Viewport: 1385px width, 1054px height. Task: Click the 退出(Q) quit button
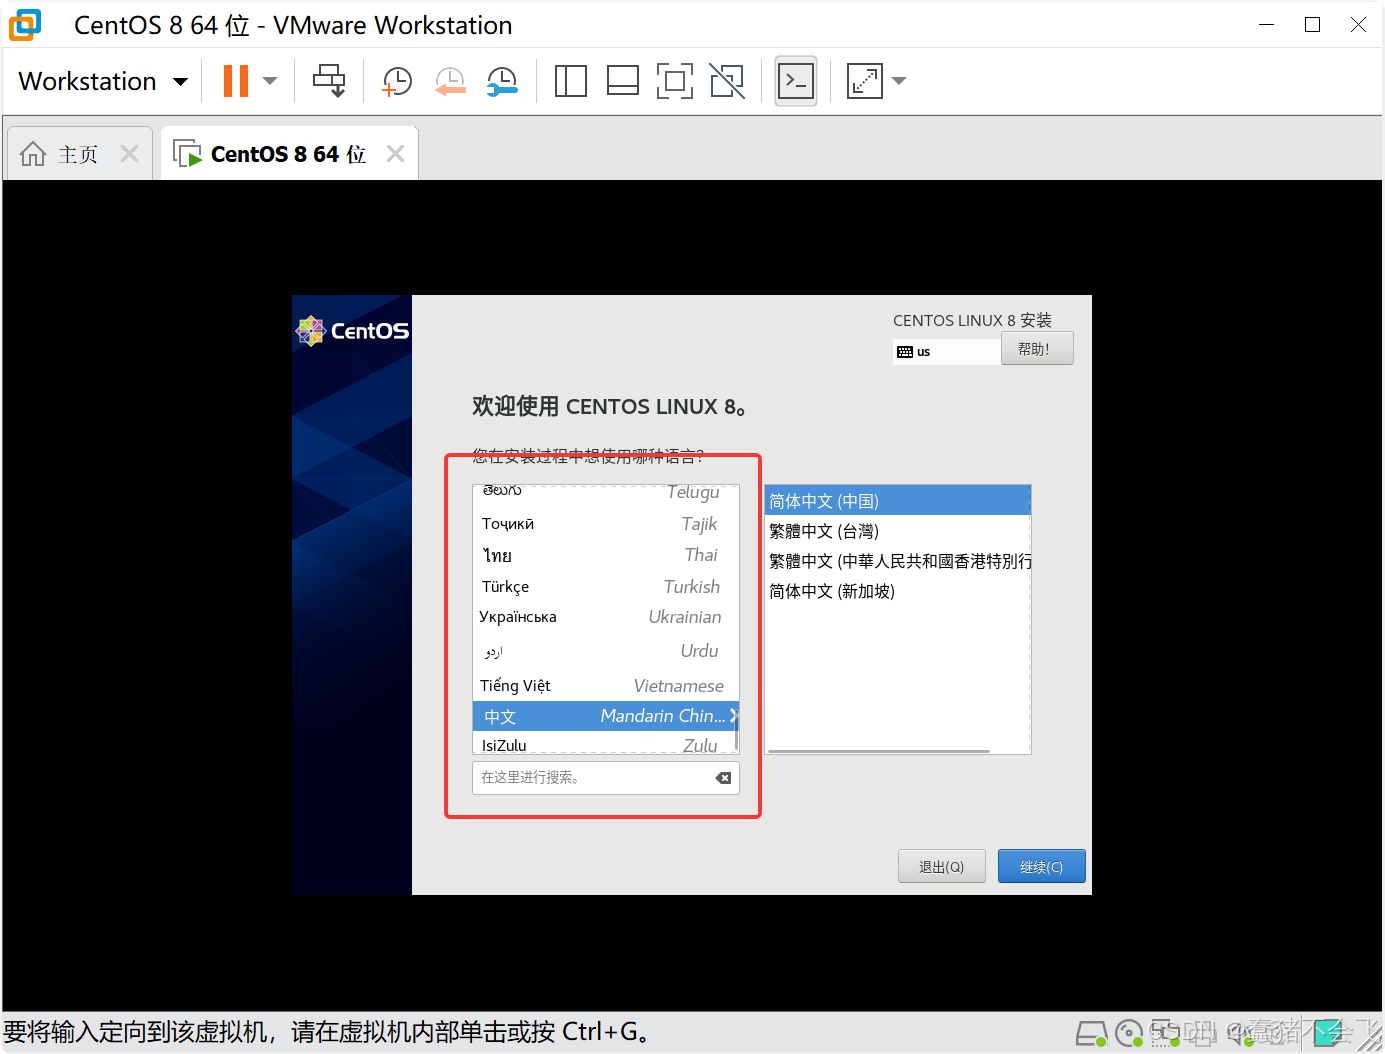tap(941, 866)
